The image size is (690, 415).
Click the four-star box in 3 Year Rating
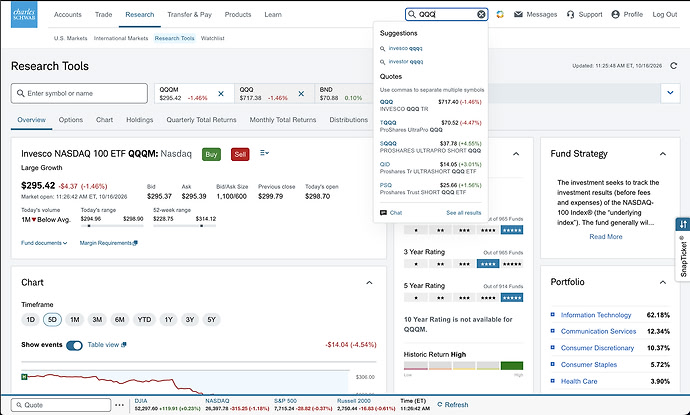[488, 264]
